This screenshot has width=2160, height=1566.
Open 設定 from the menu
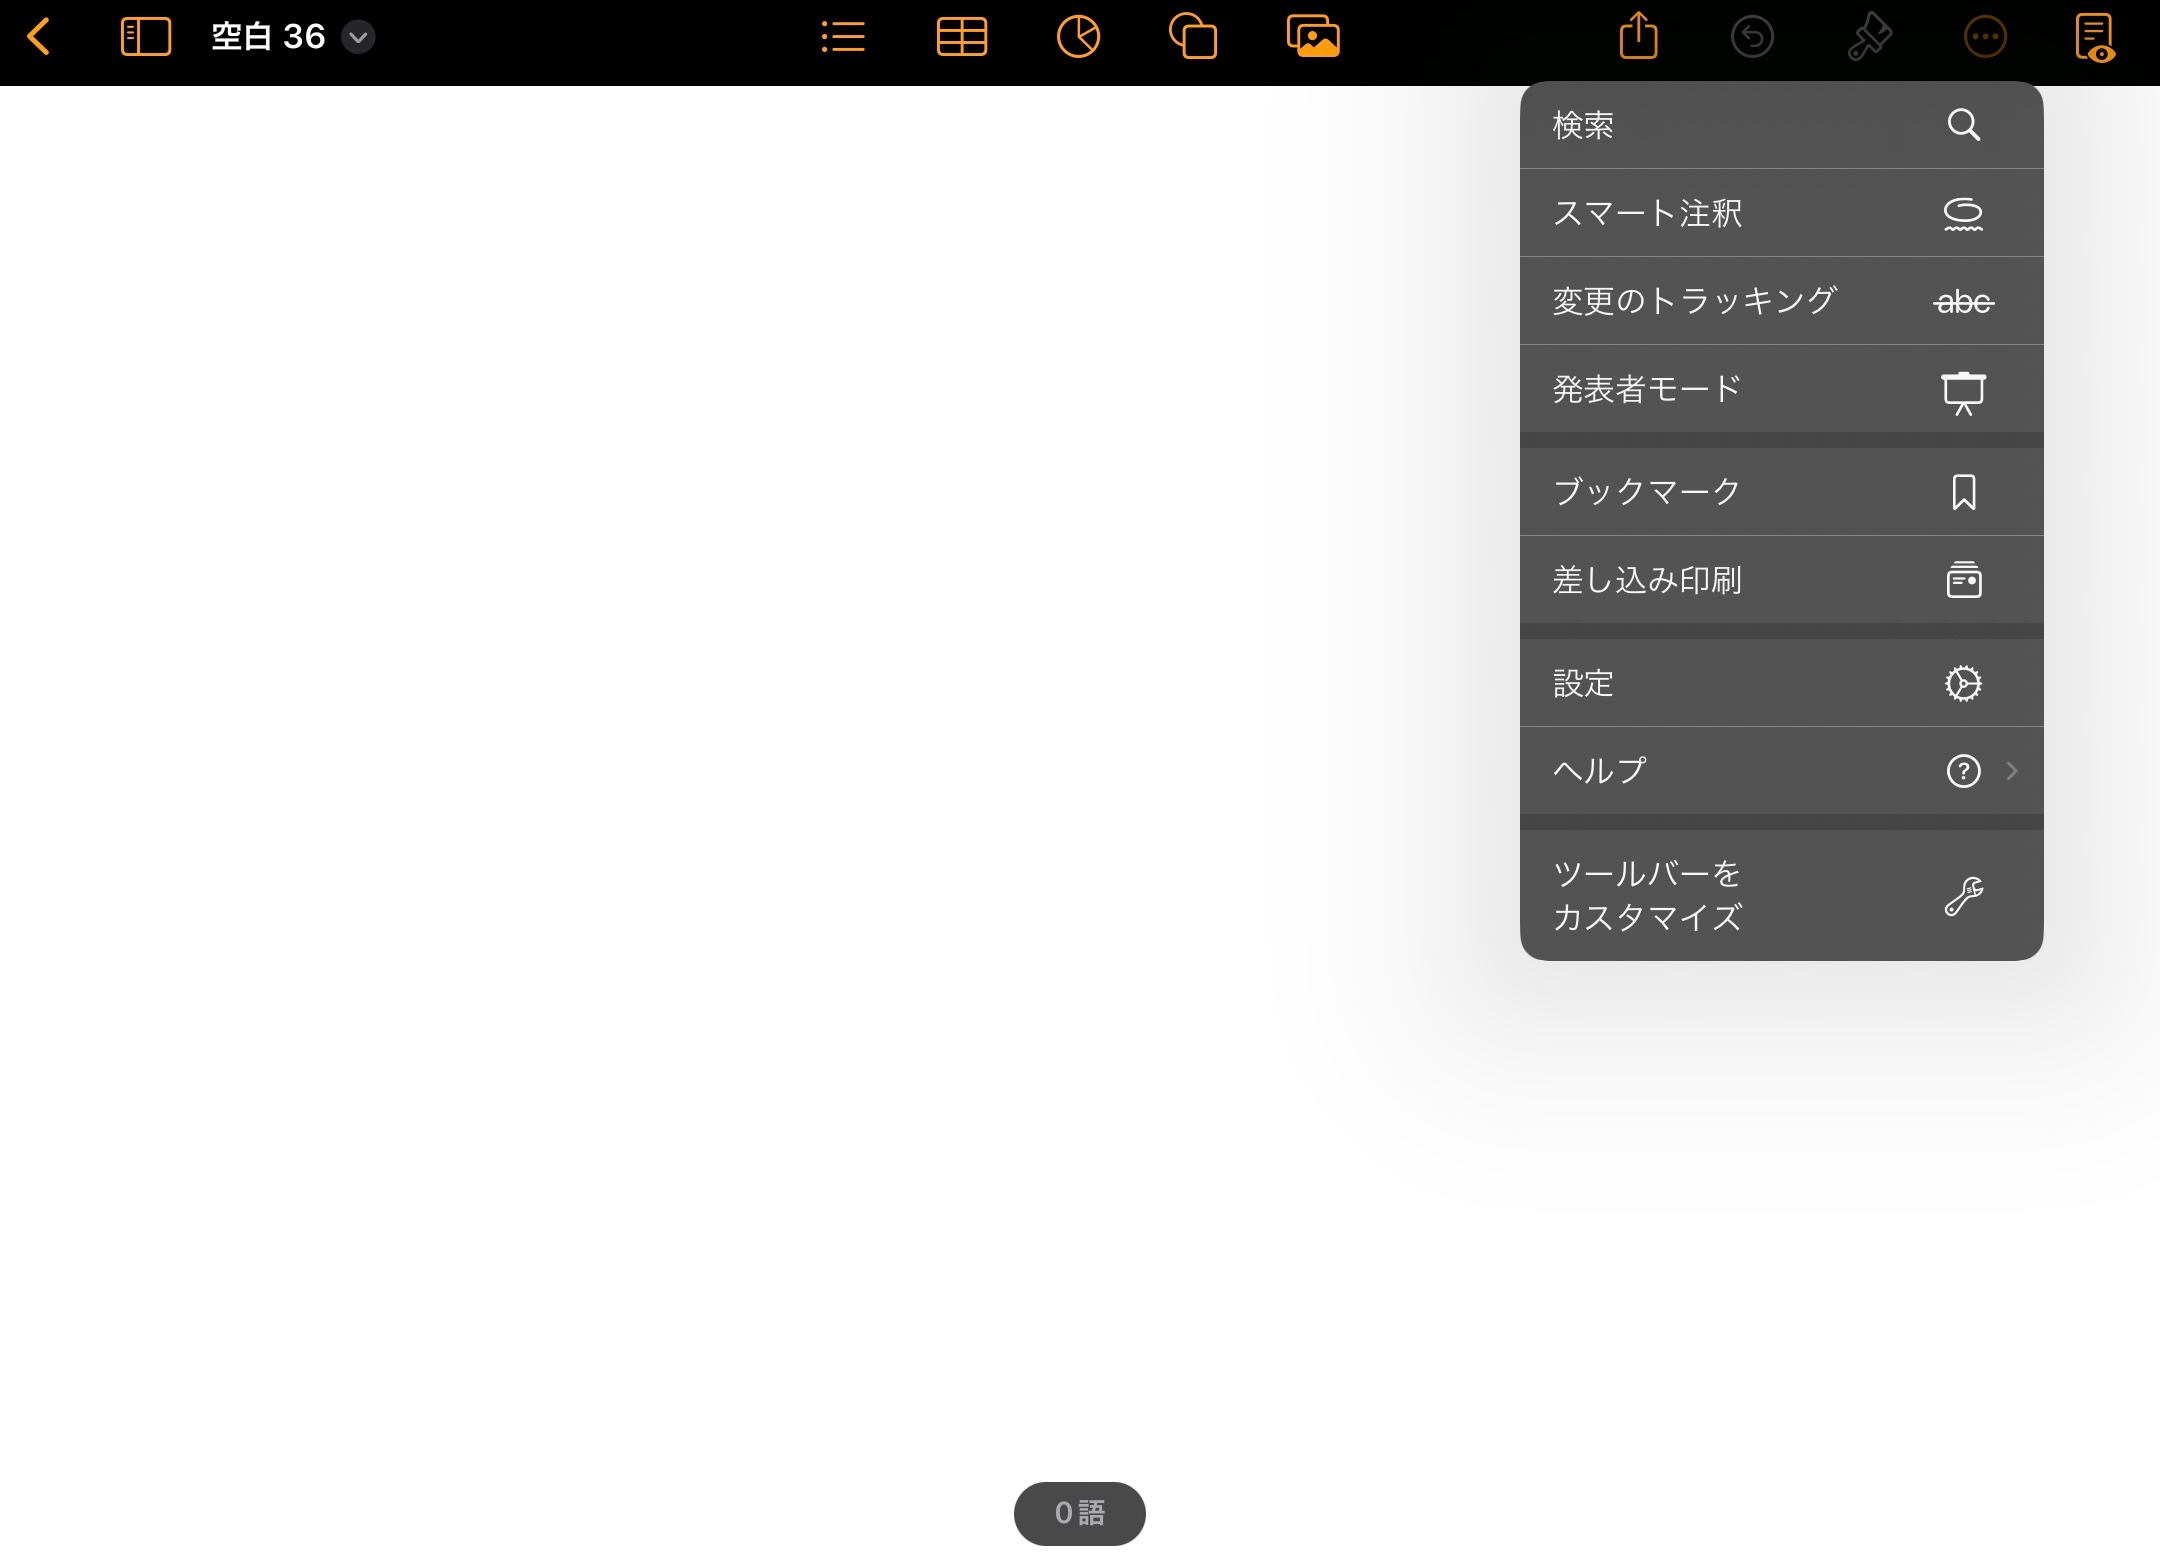coord(1780,683)
